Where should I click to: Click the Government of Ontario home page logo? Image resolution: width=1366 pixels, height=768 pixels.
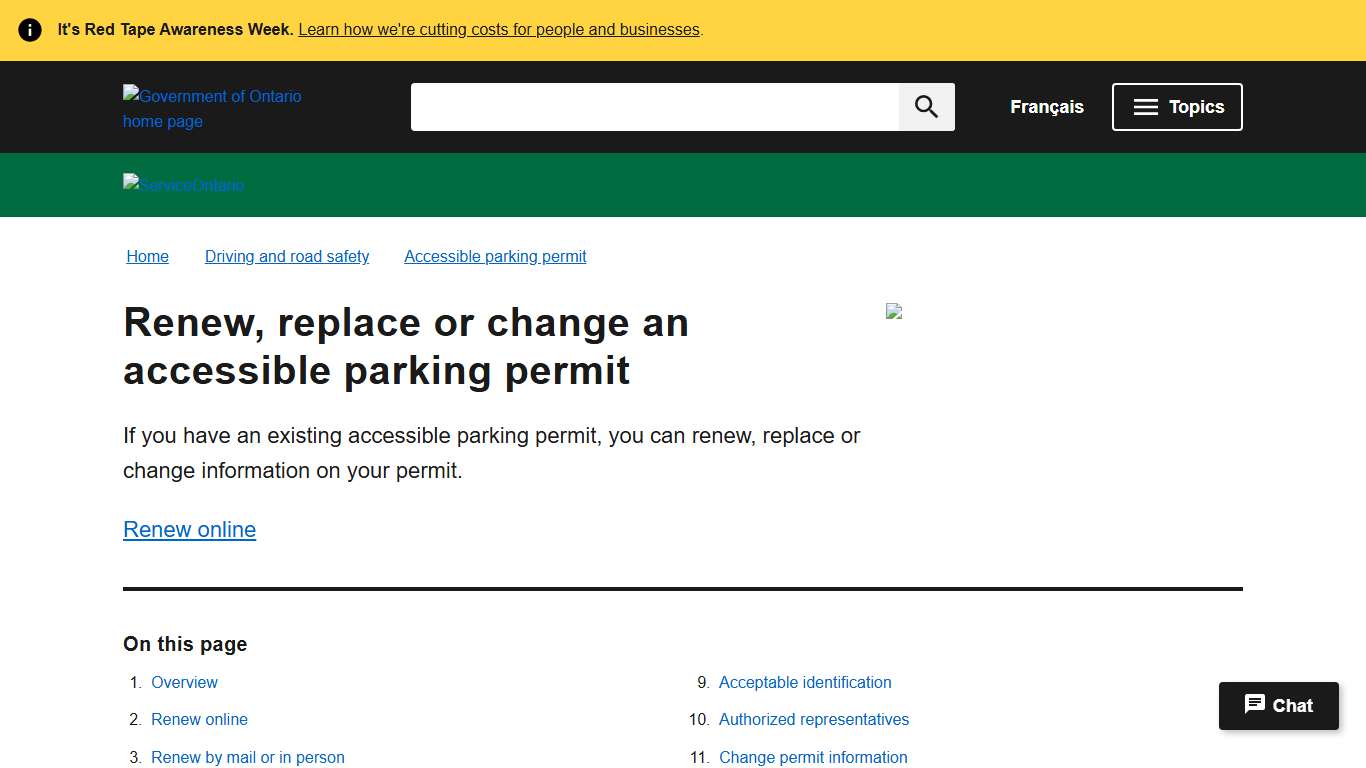(x=212, y=108)
